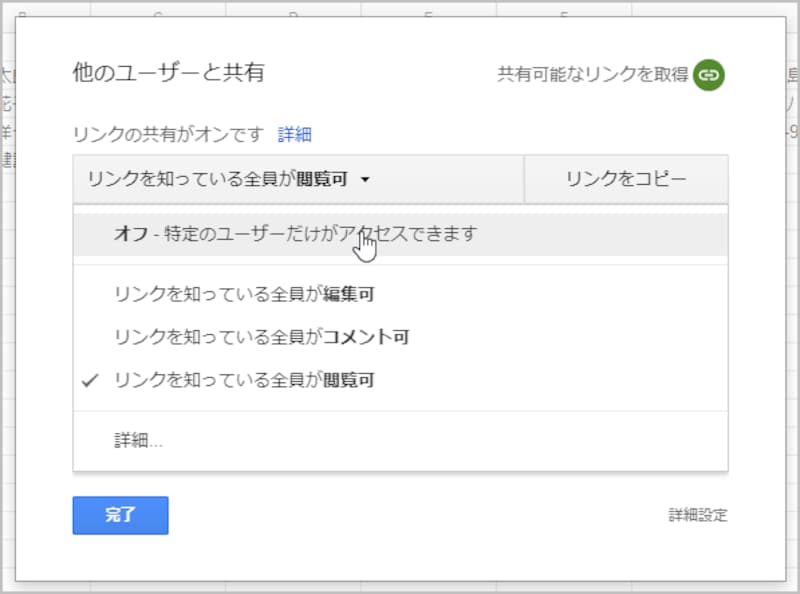Open 共有可能なリンクを取得
Screen dimensions: 800x594
point(594,74)
